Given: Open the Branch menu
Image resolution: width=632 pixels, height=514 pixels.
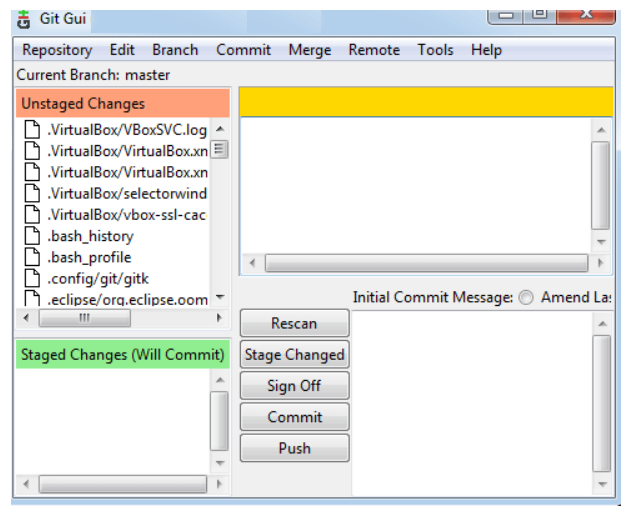Looking at the screenshot, I should pyautogui.click(x=175, y=50).
